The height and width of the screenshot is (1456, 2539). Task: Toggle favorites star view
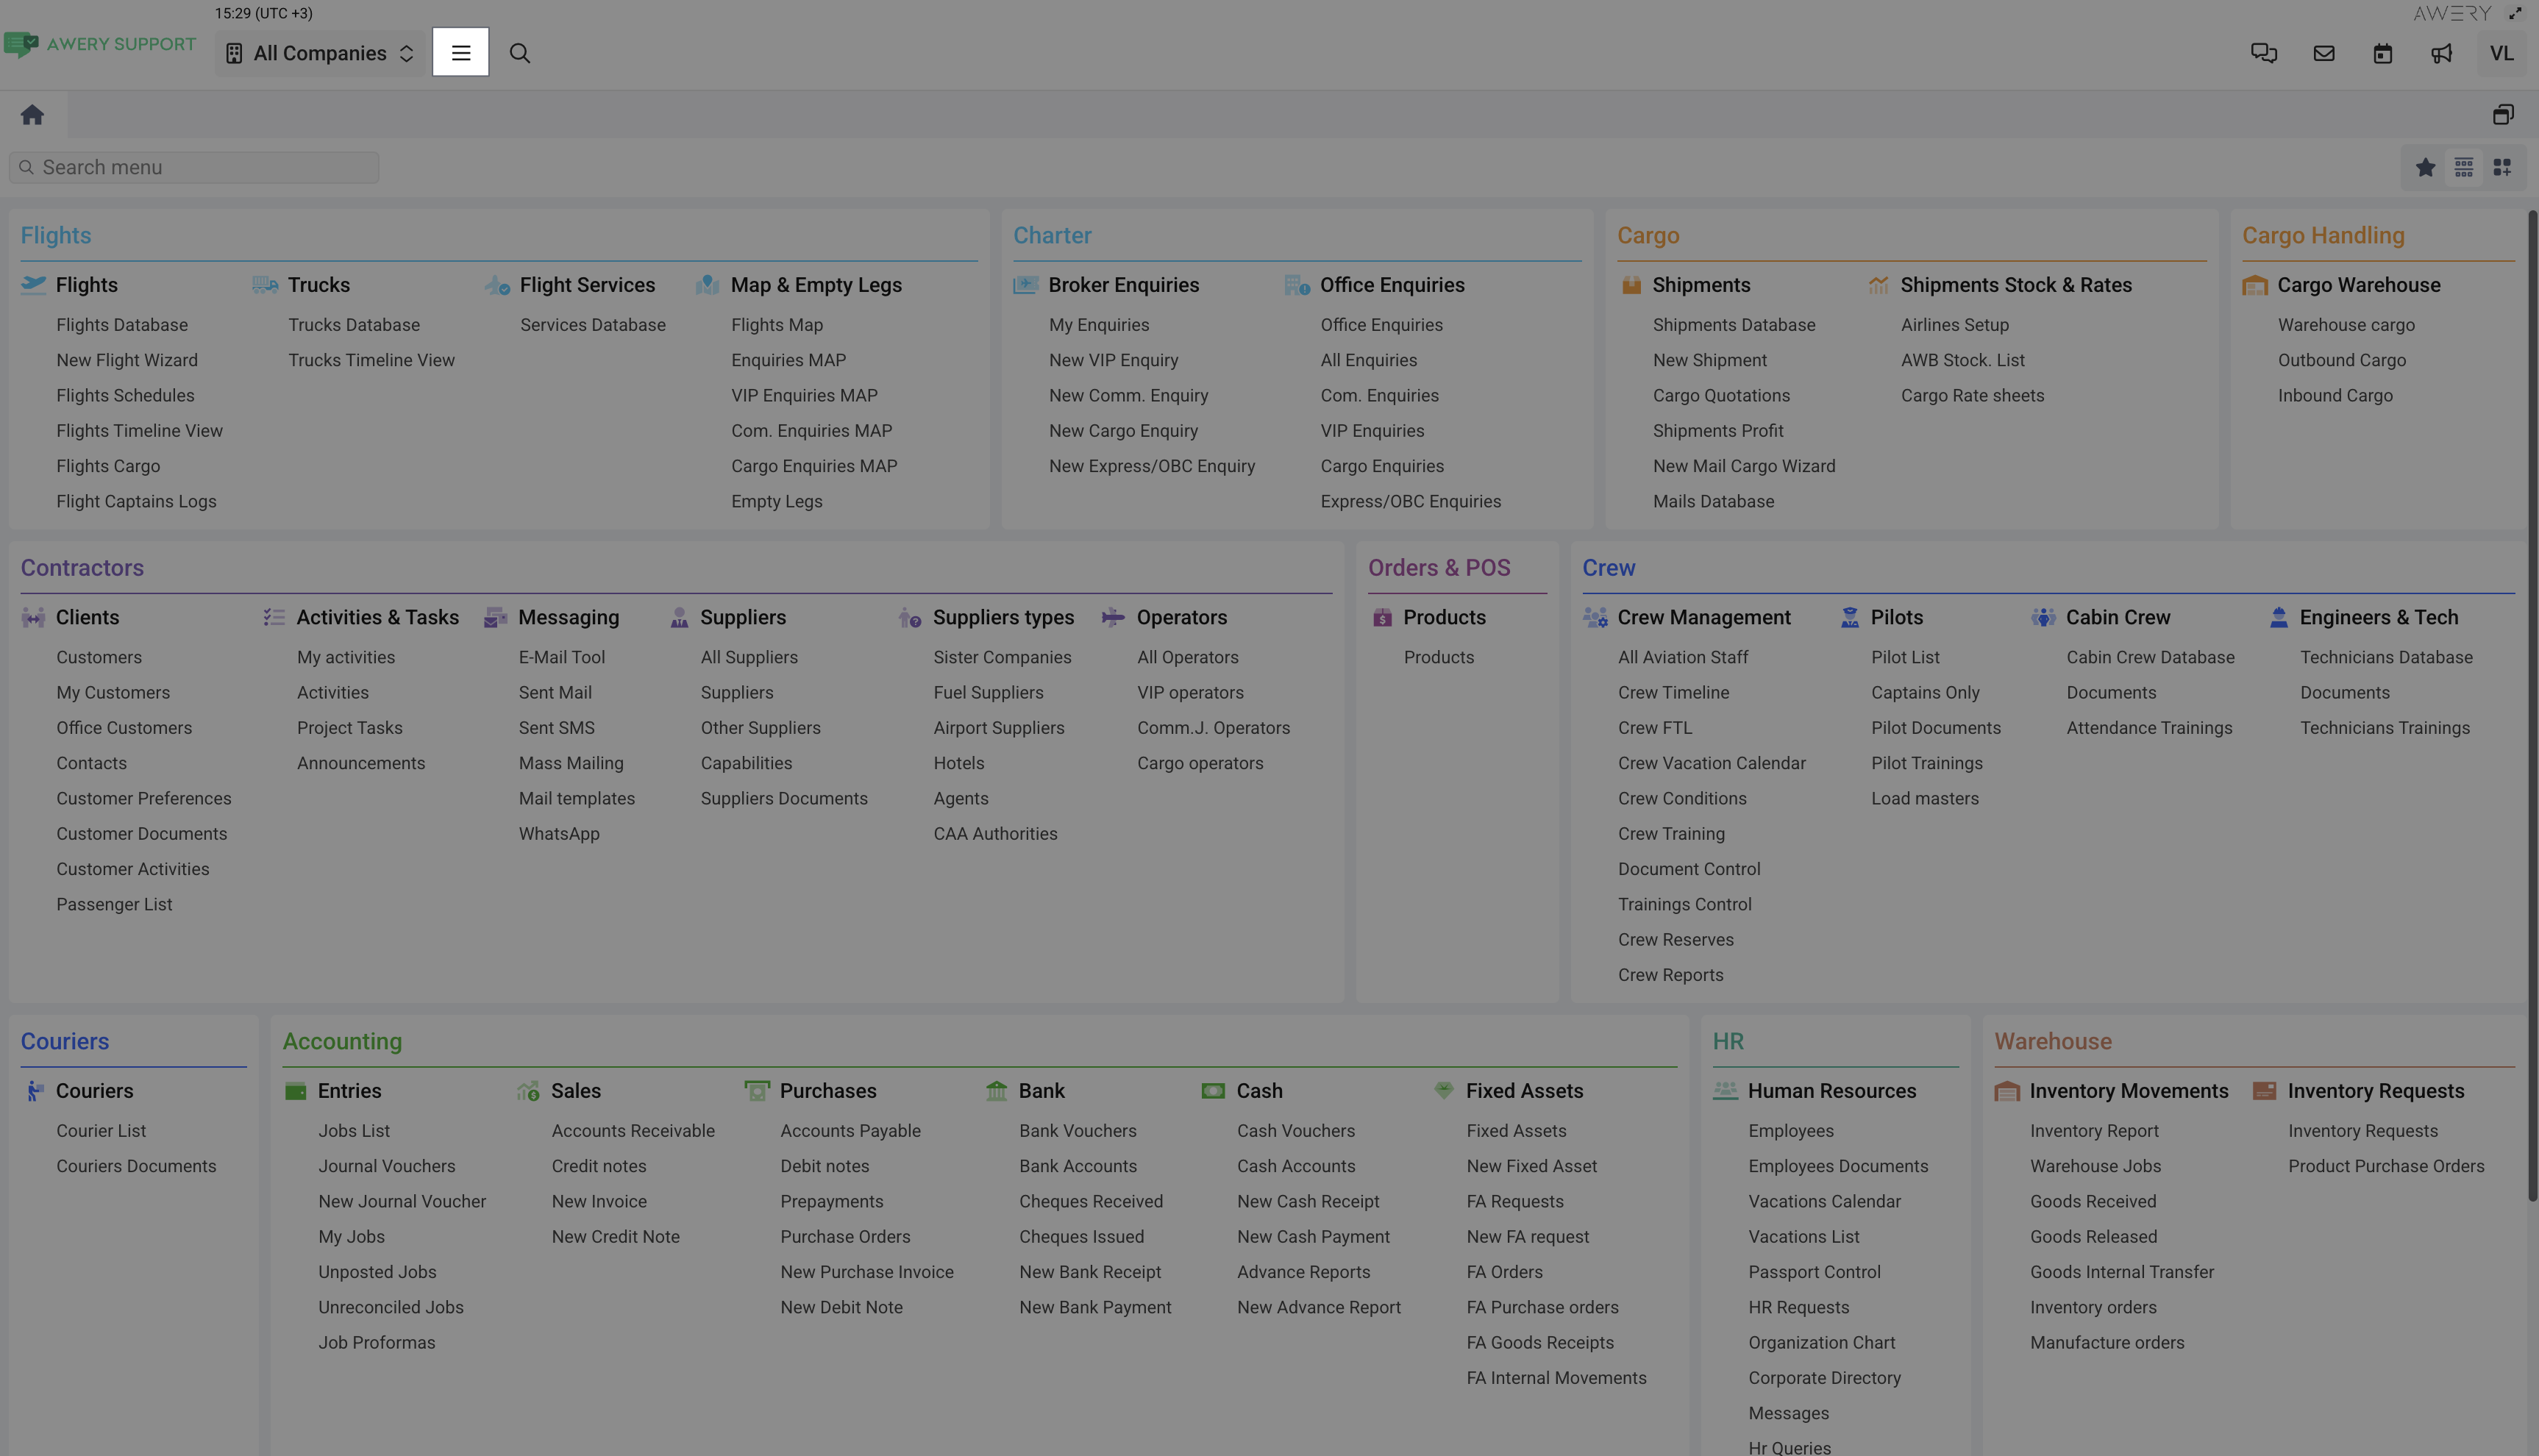[2425, 167]
